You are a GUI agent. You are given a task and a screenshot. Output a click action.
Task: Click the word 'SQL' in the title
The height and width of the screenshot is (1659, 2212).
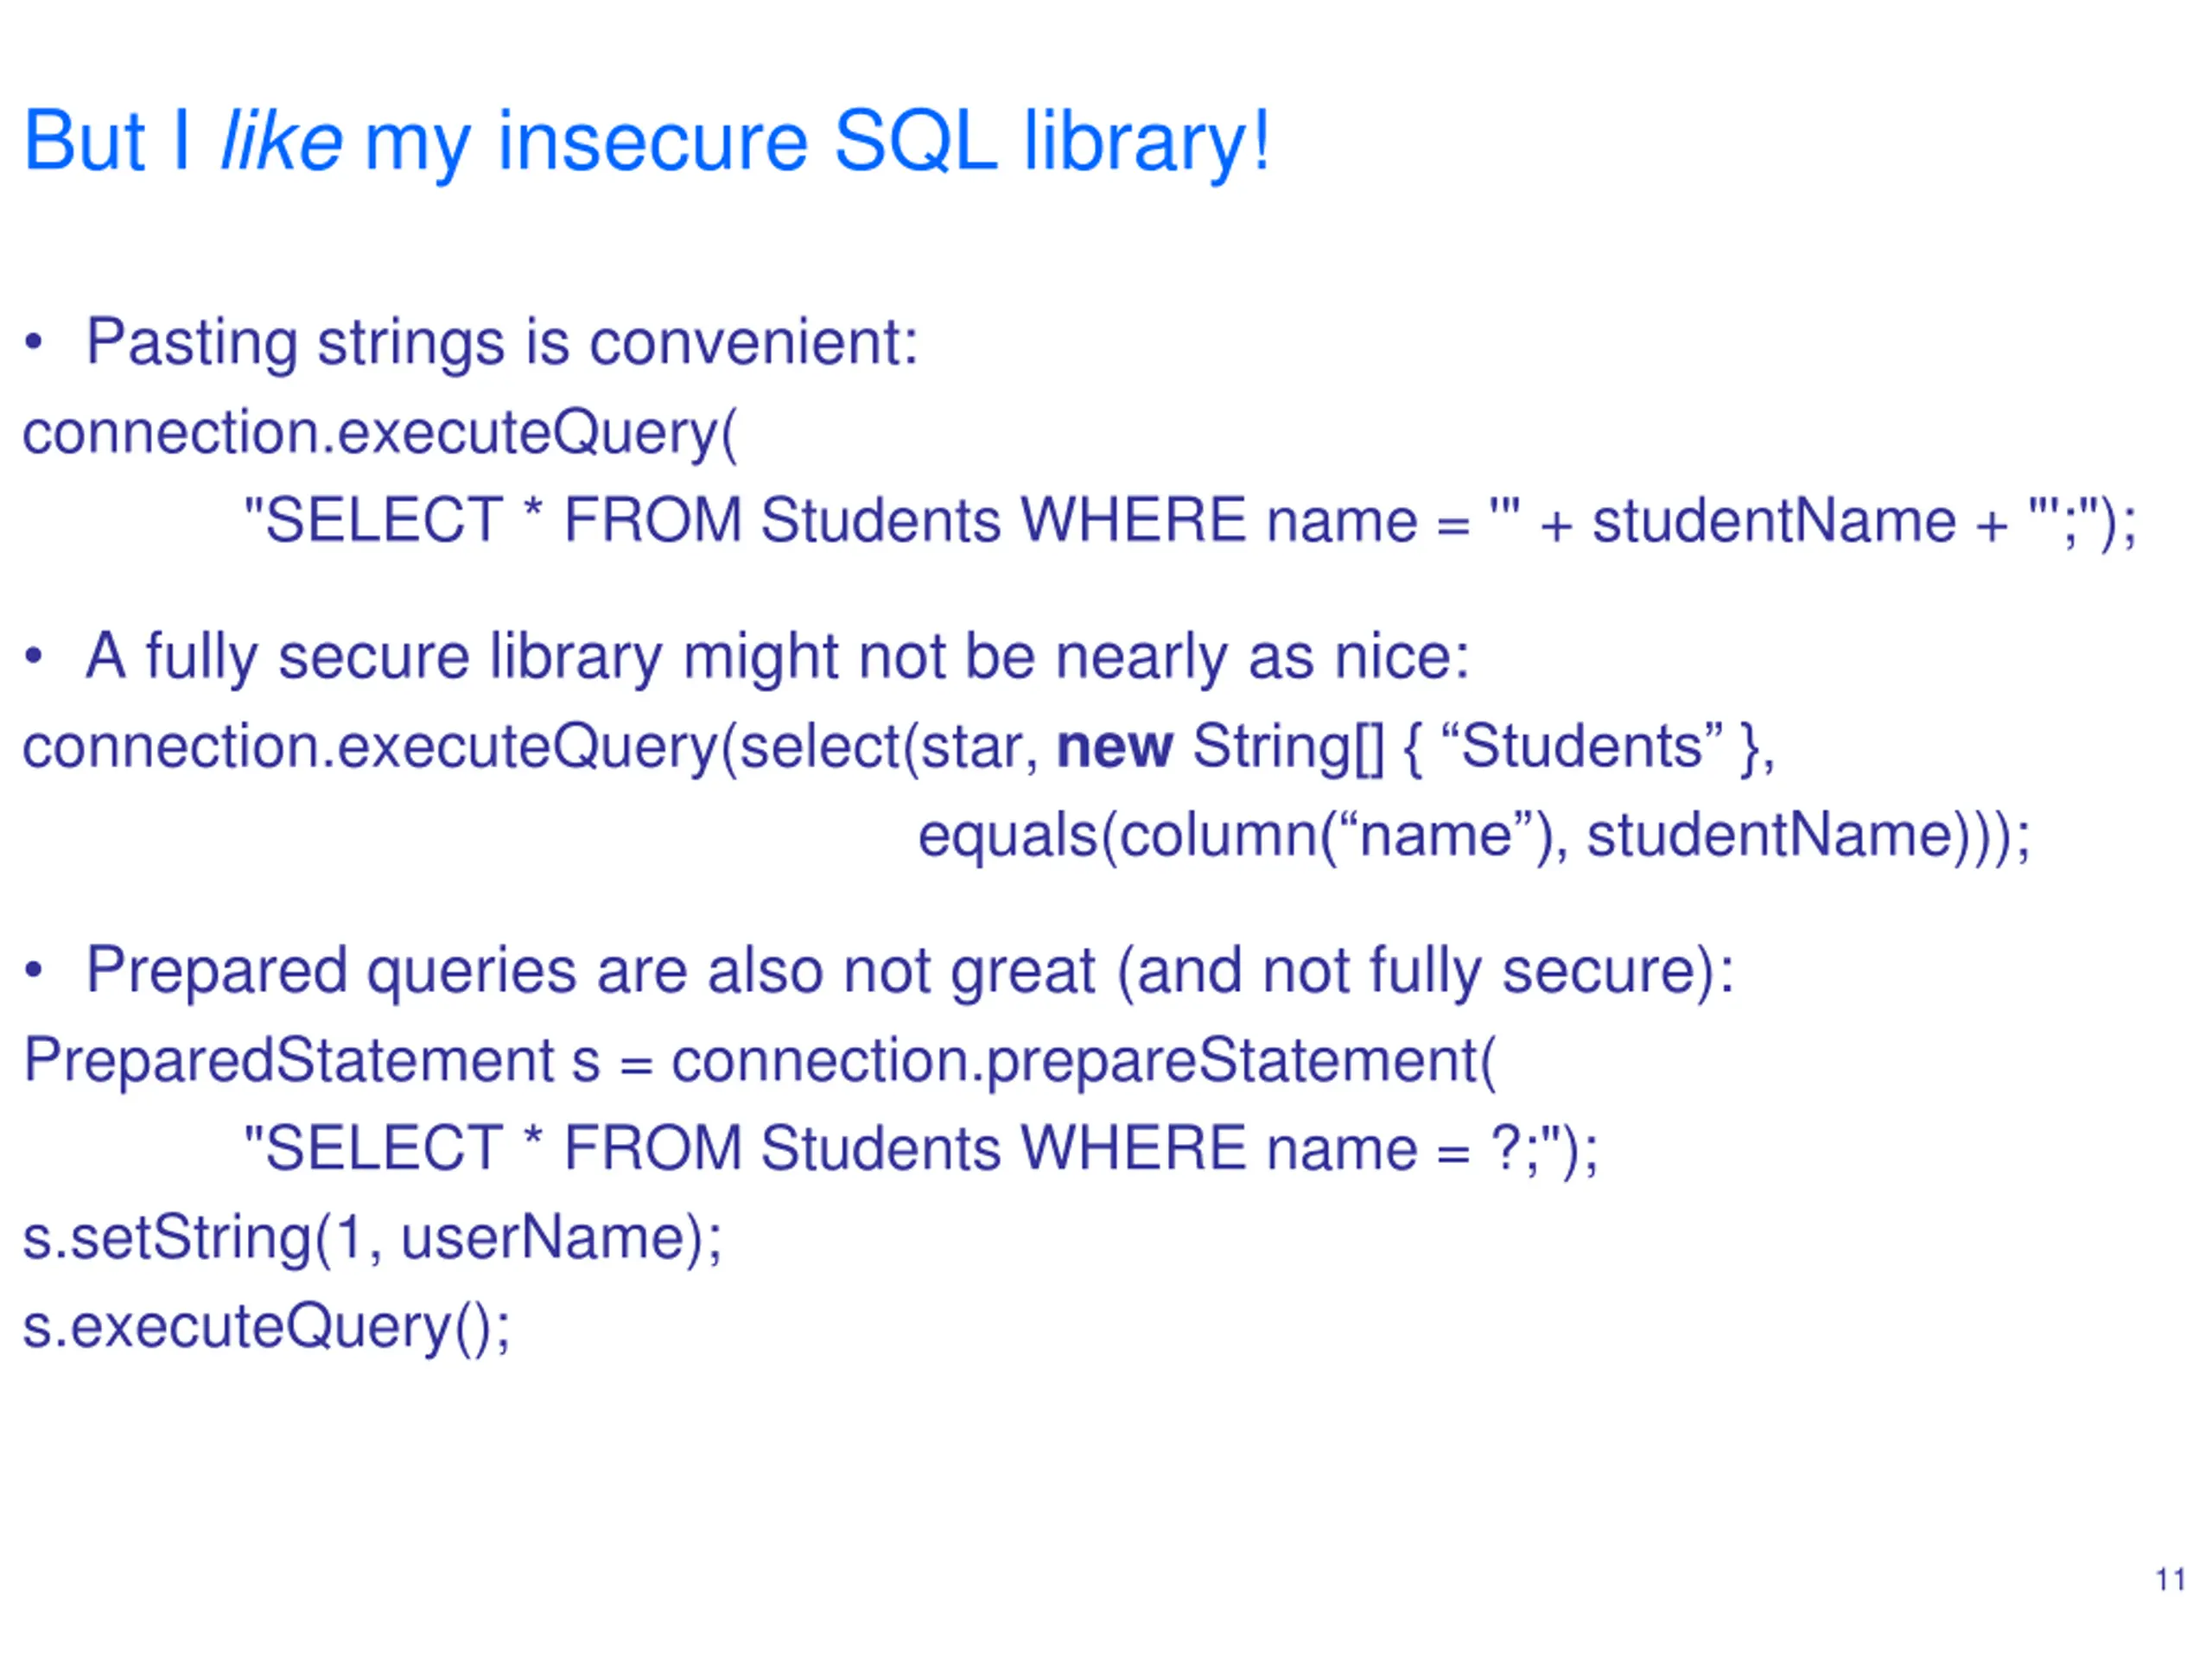[914, 140]
